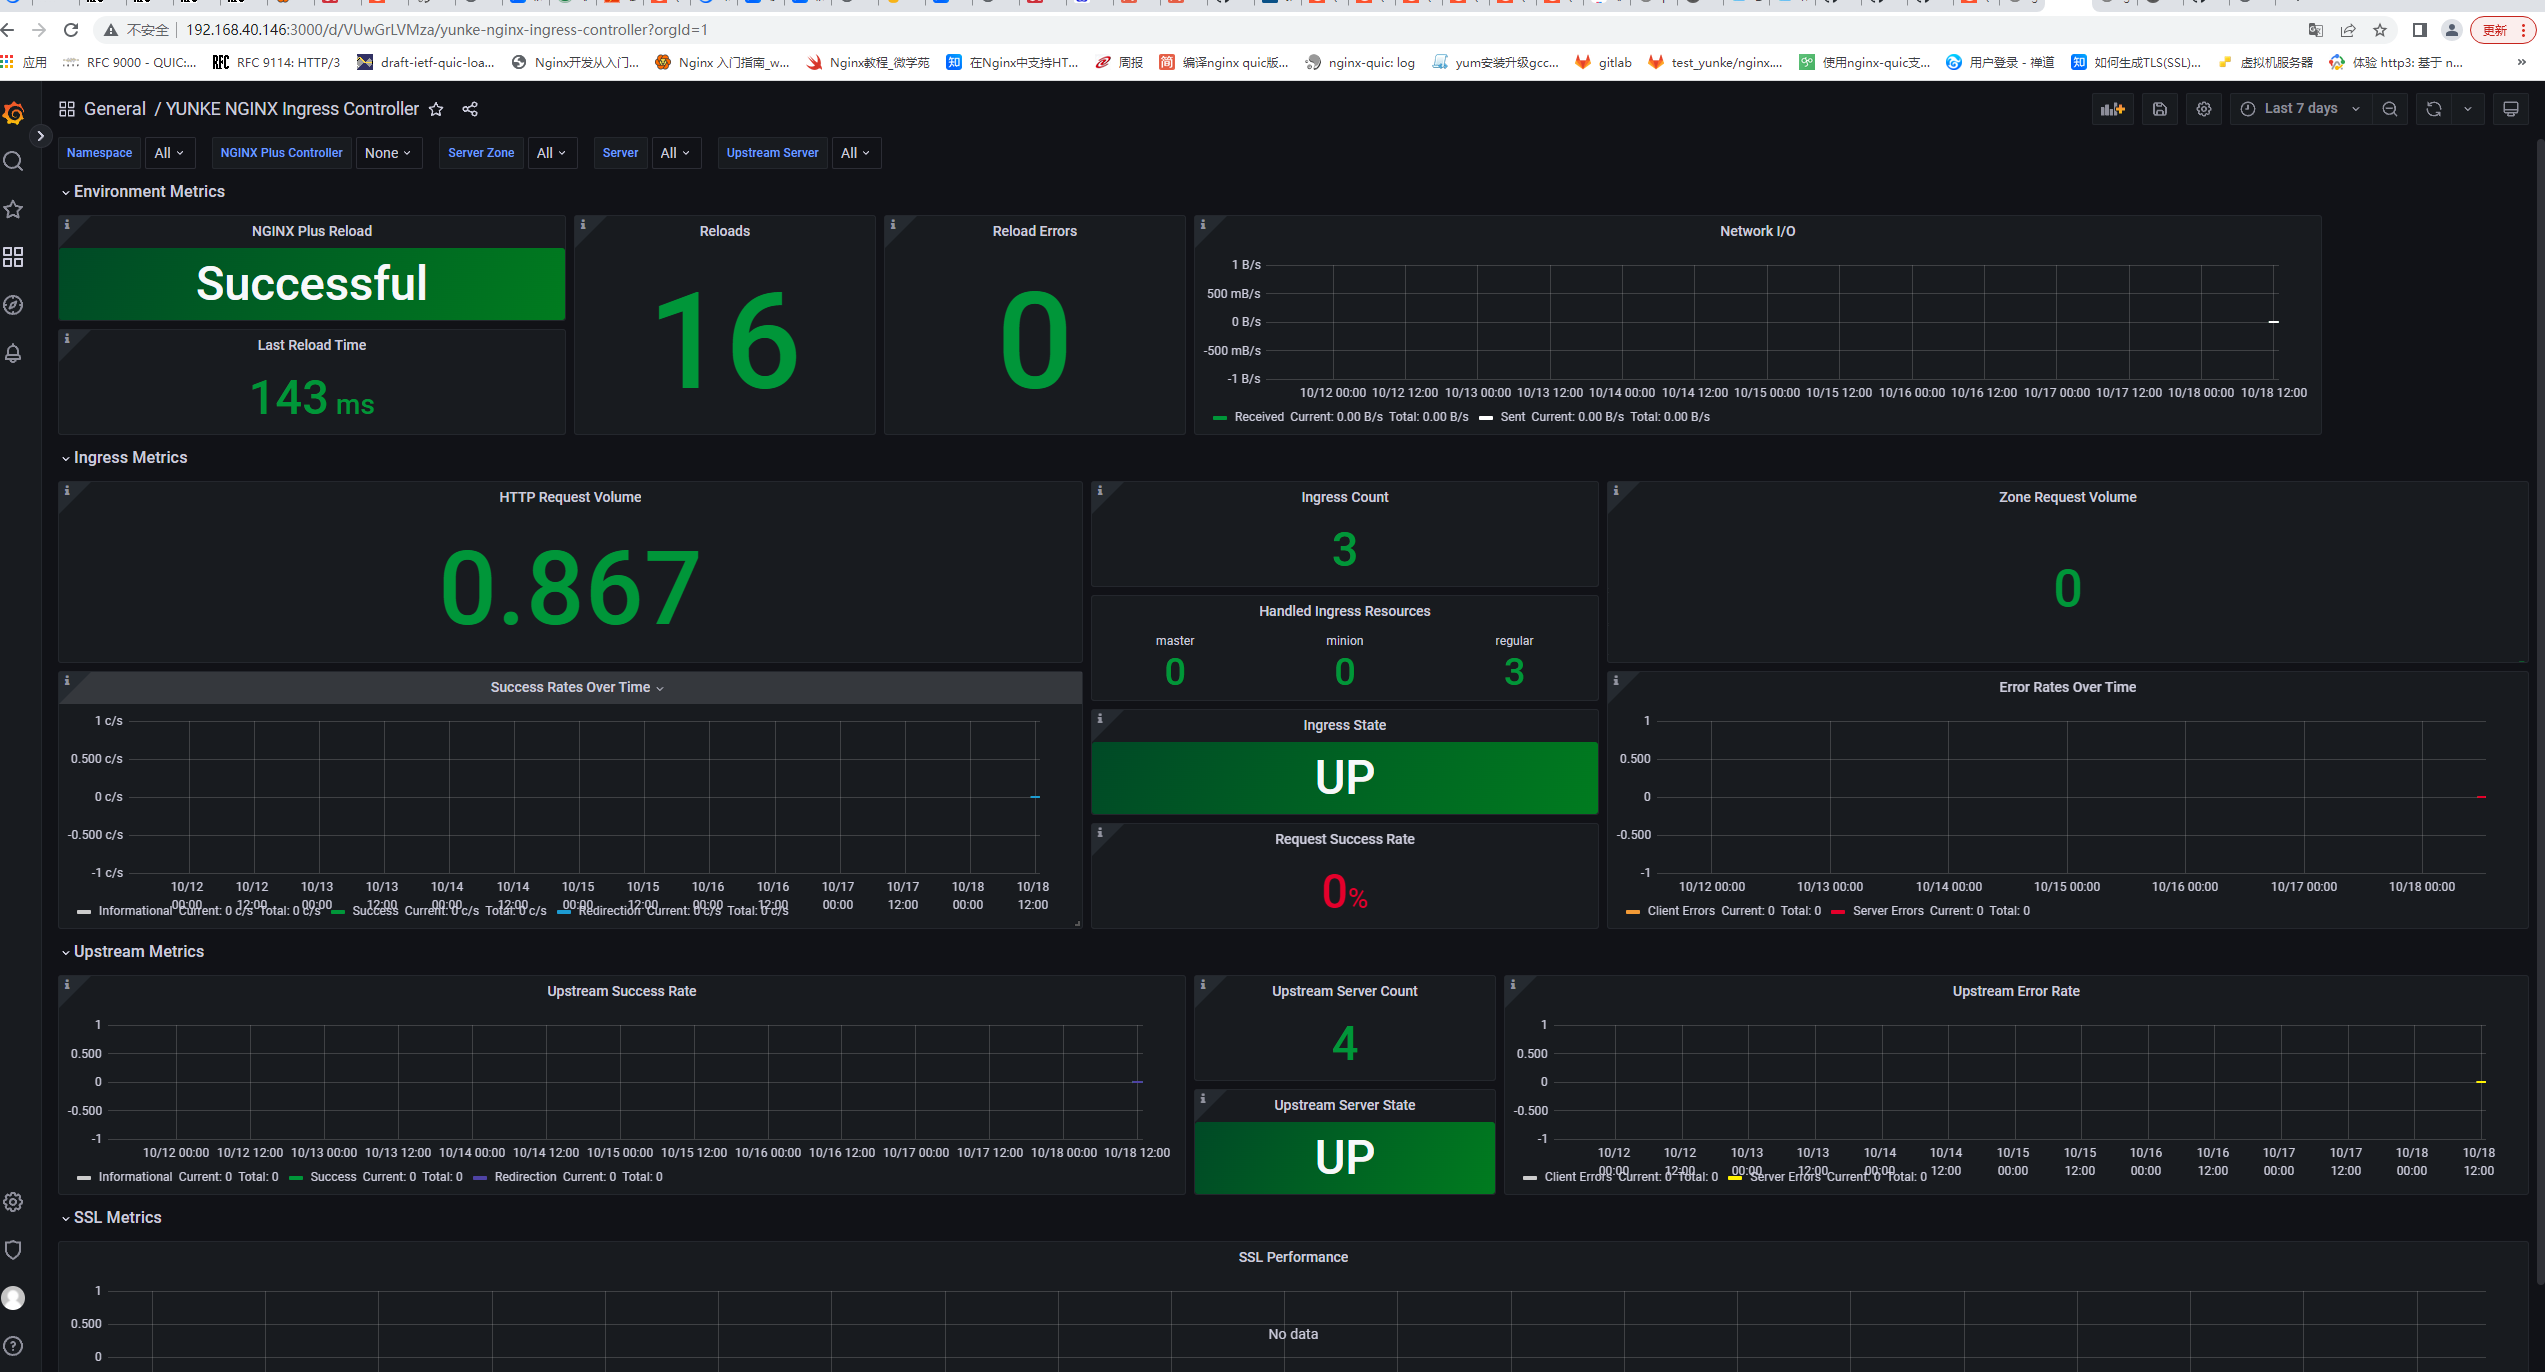This screenshot has width=2545, height=1372.
Task: Open the Alerting bell icon
Action: click(13, 353)
